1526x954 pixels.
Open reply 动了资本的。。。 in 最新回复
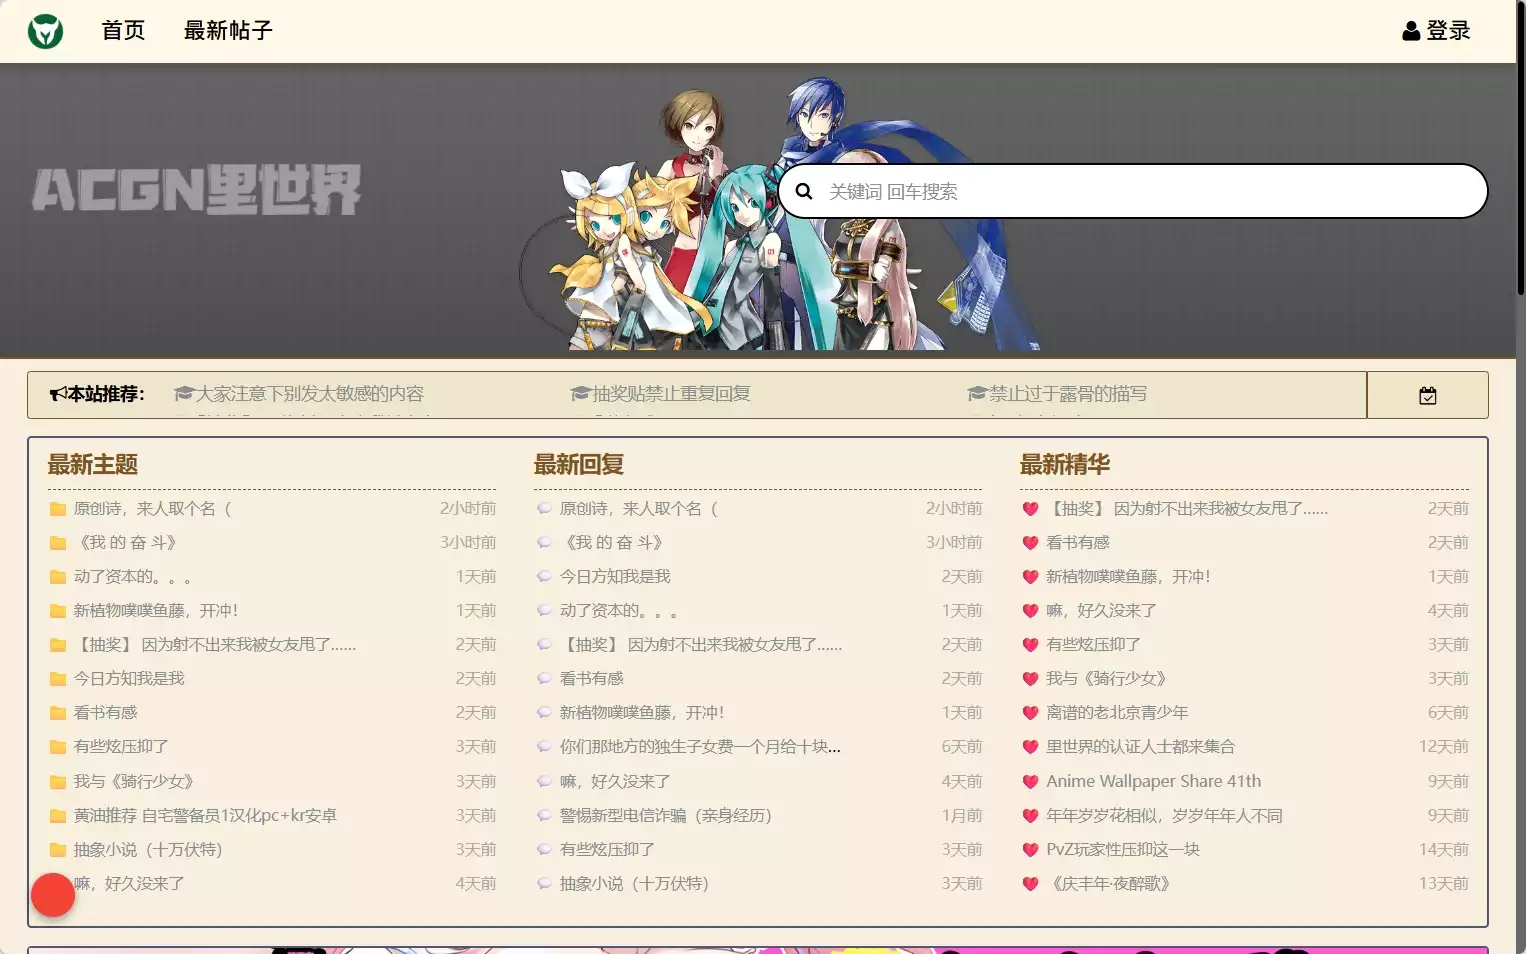click(618, 611)
